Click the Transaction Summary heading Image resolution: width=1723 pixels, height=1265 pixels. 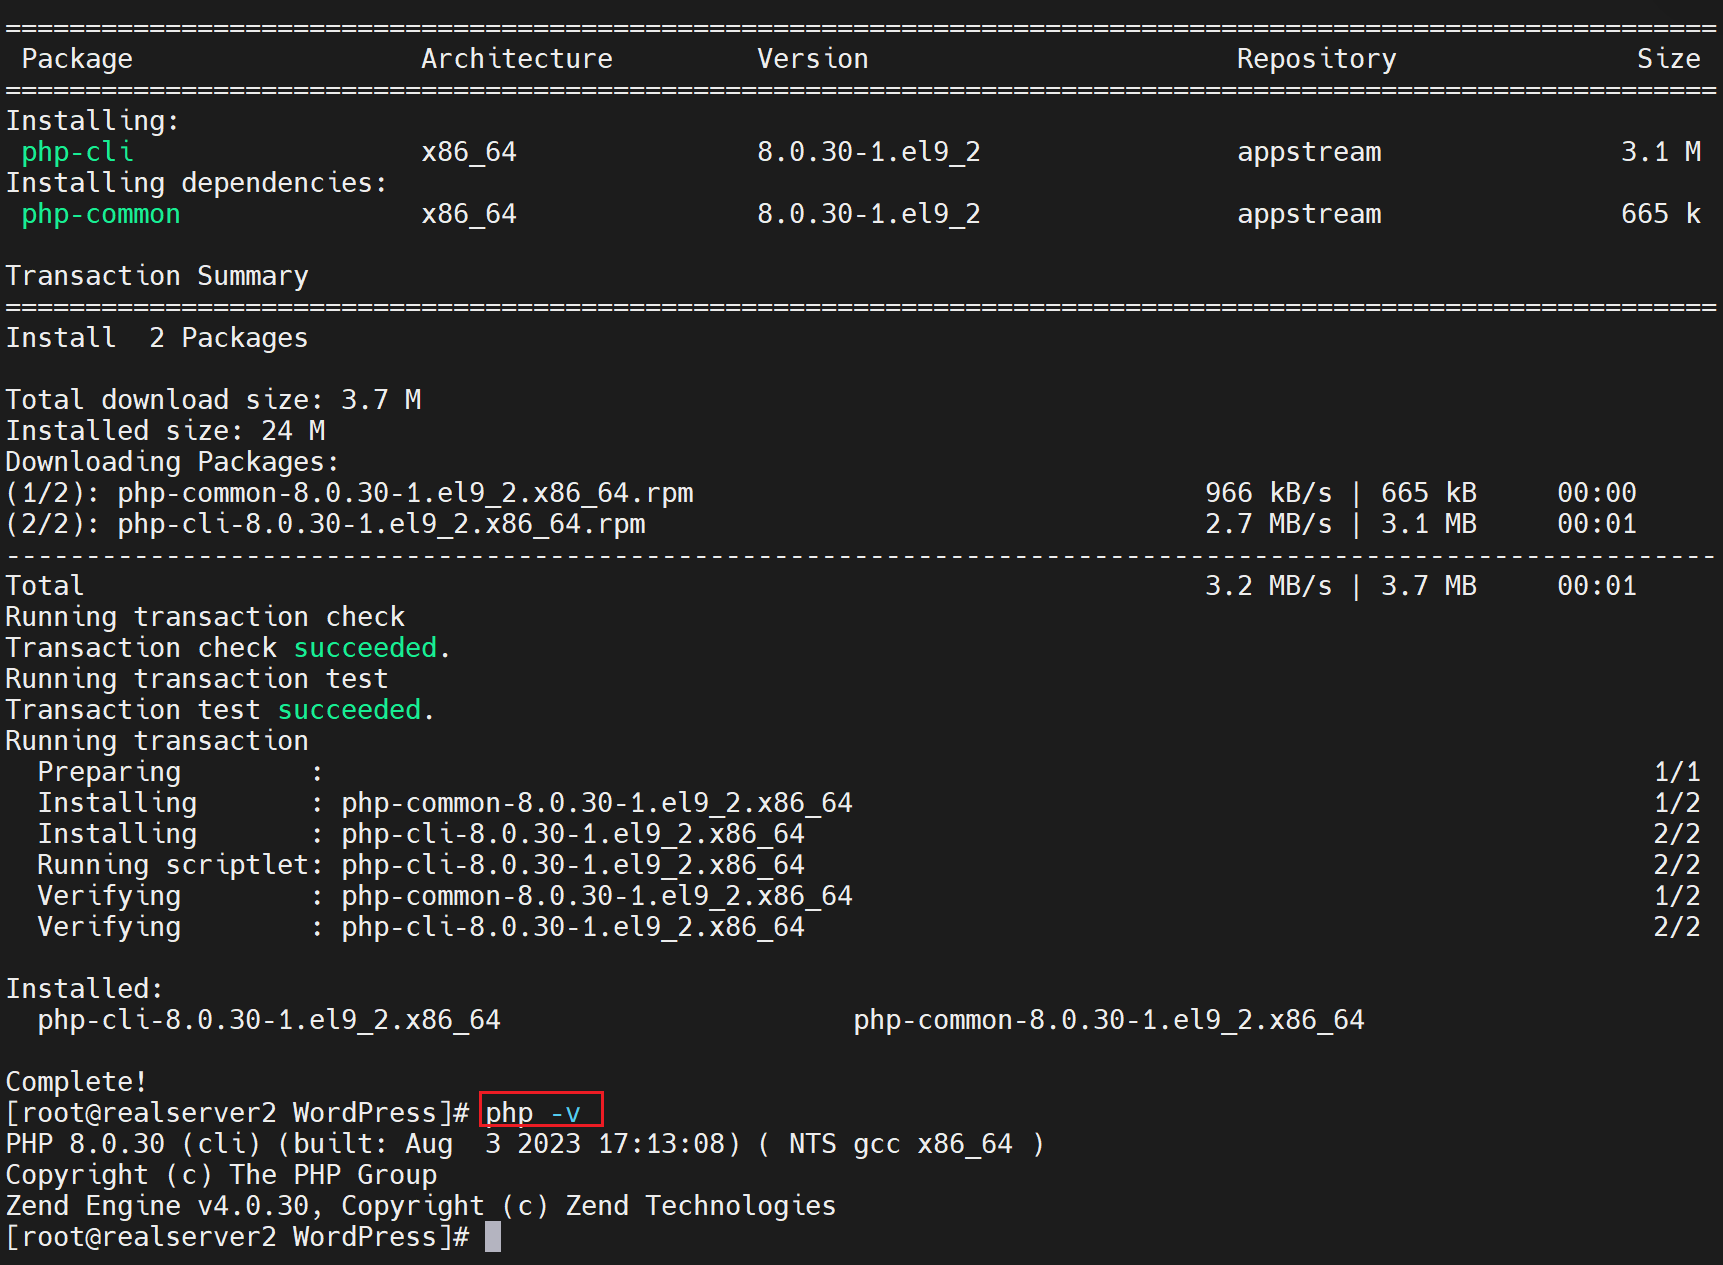pyautogui.click(x=157, y=276)
